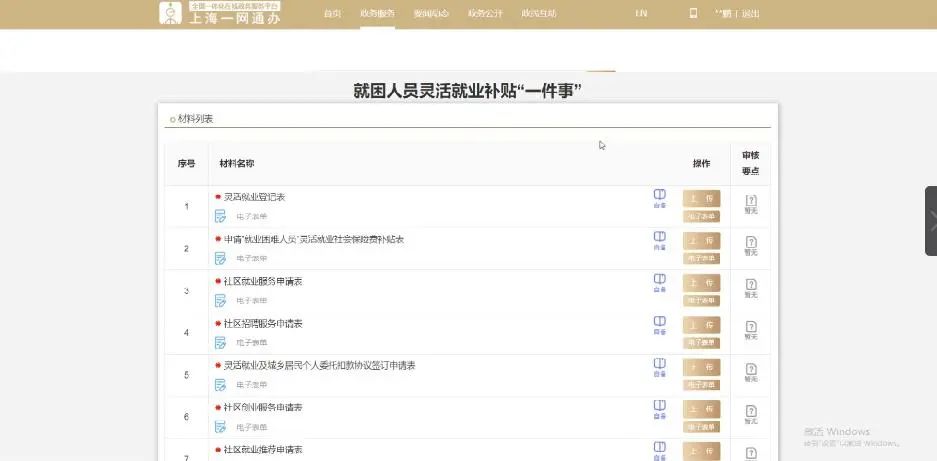Open the mobile phone icon in header
The image size is (937, 461).
coord(693,14)
